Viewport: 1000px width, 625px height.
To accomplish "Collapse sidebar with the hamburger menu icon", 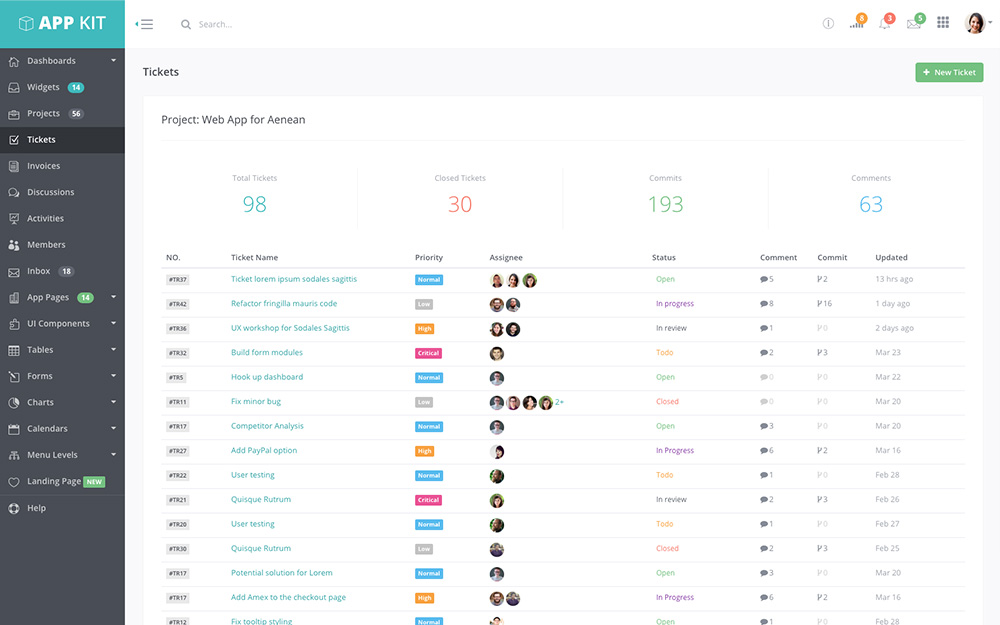I will tap(145, 24).
